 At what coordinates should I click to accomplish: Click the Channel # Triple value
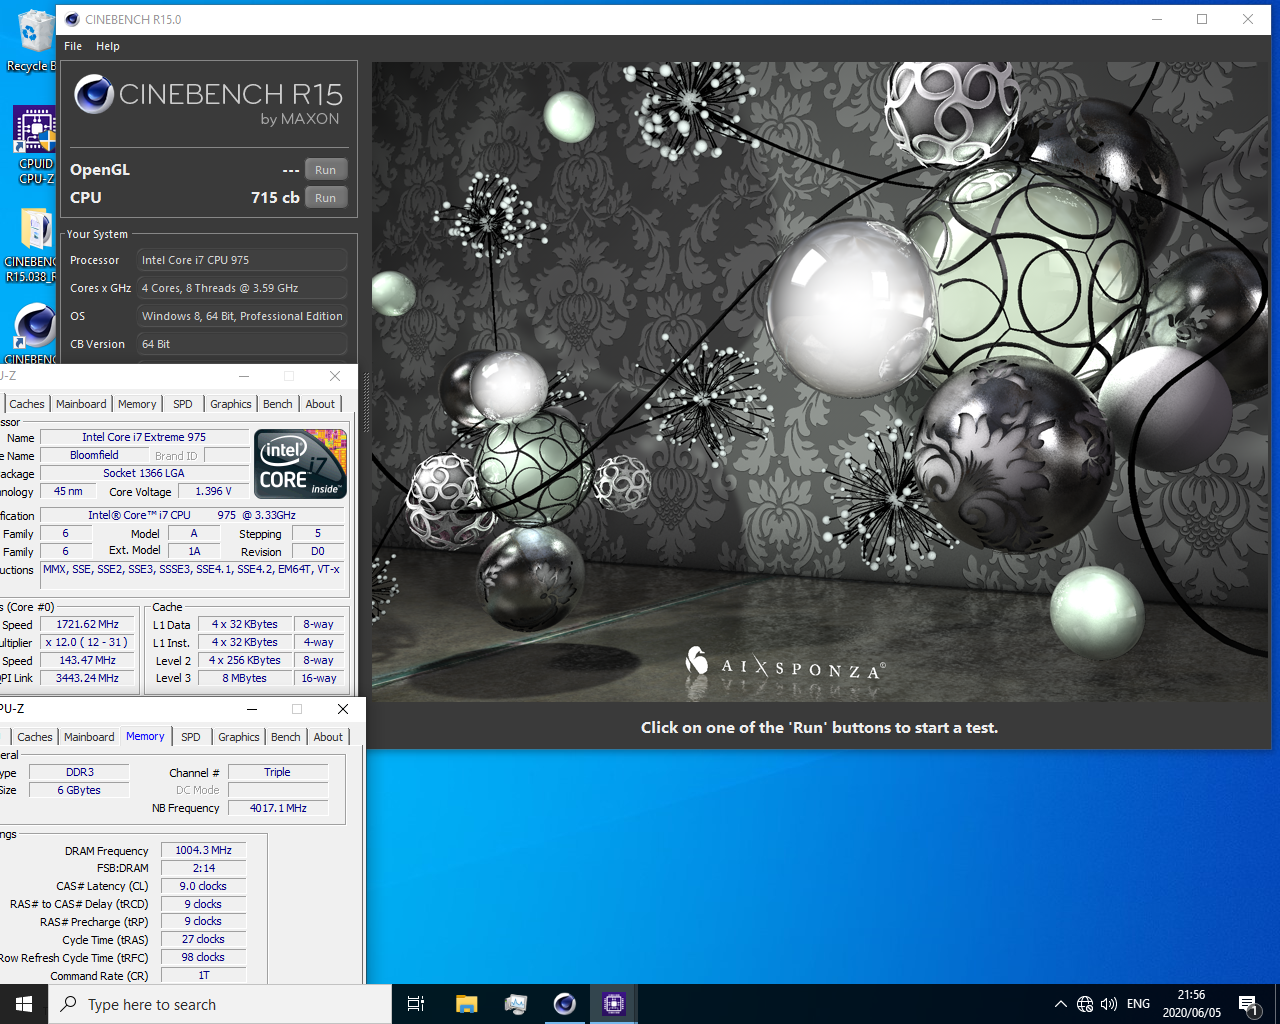point(278,772)
